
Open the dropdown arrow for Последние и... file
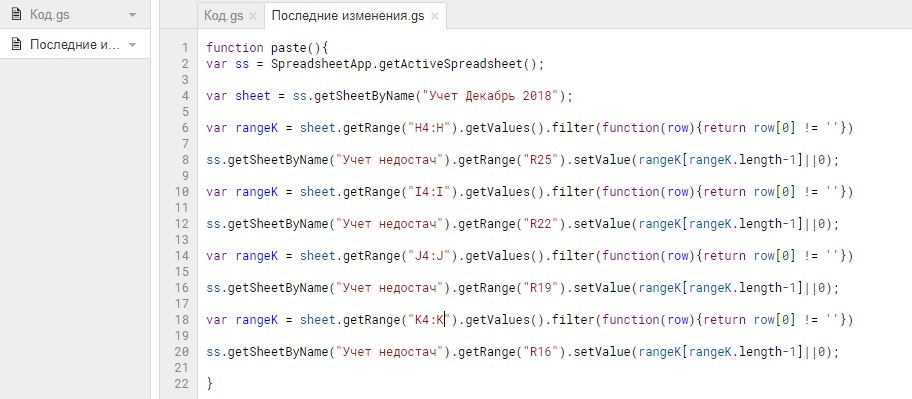(x=133, y=45)
